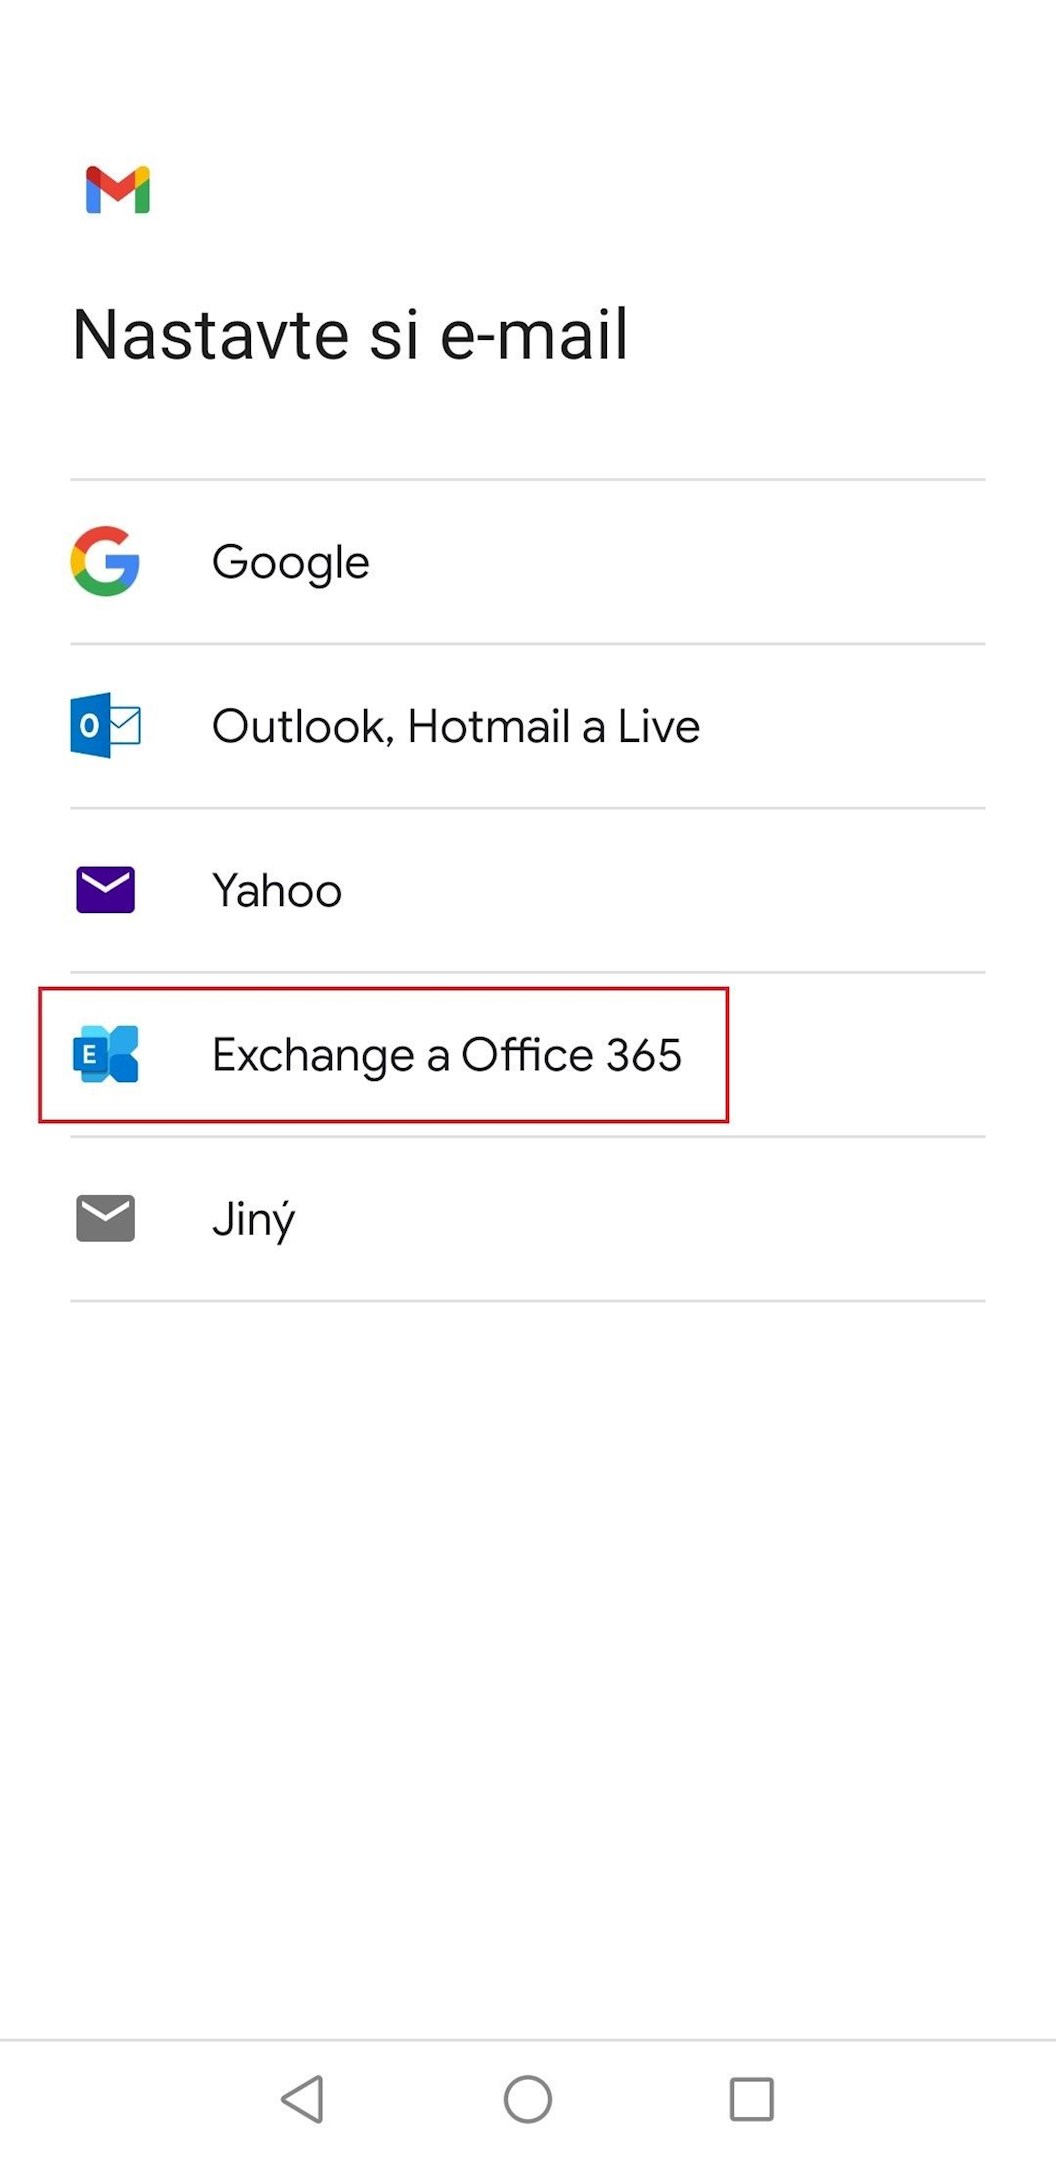Tap the blue Outlook envelope icon
The width and height of the screenshot is (1056, 2160).
tap(105, 725)
